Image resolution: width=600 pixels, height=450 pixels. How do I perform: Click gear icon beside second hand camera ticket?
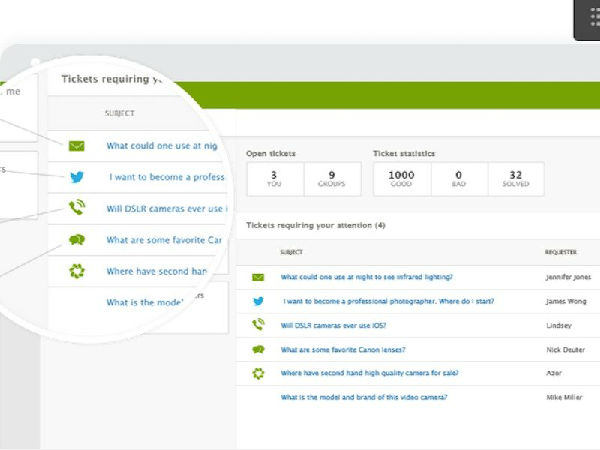click(258, 373)
